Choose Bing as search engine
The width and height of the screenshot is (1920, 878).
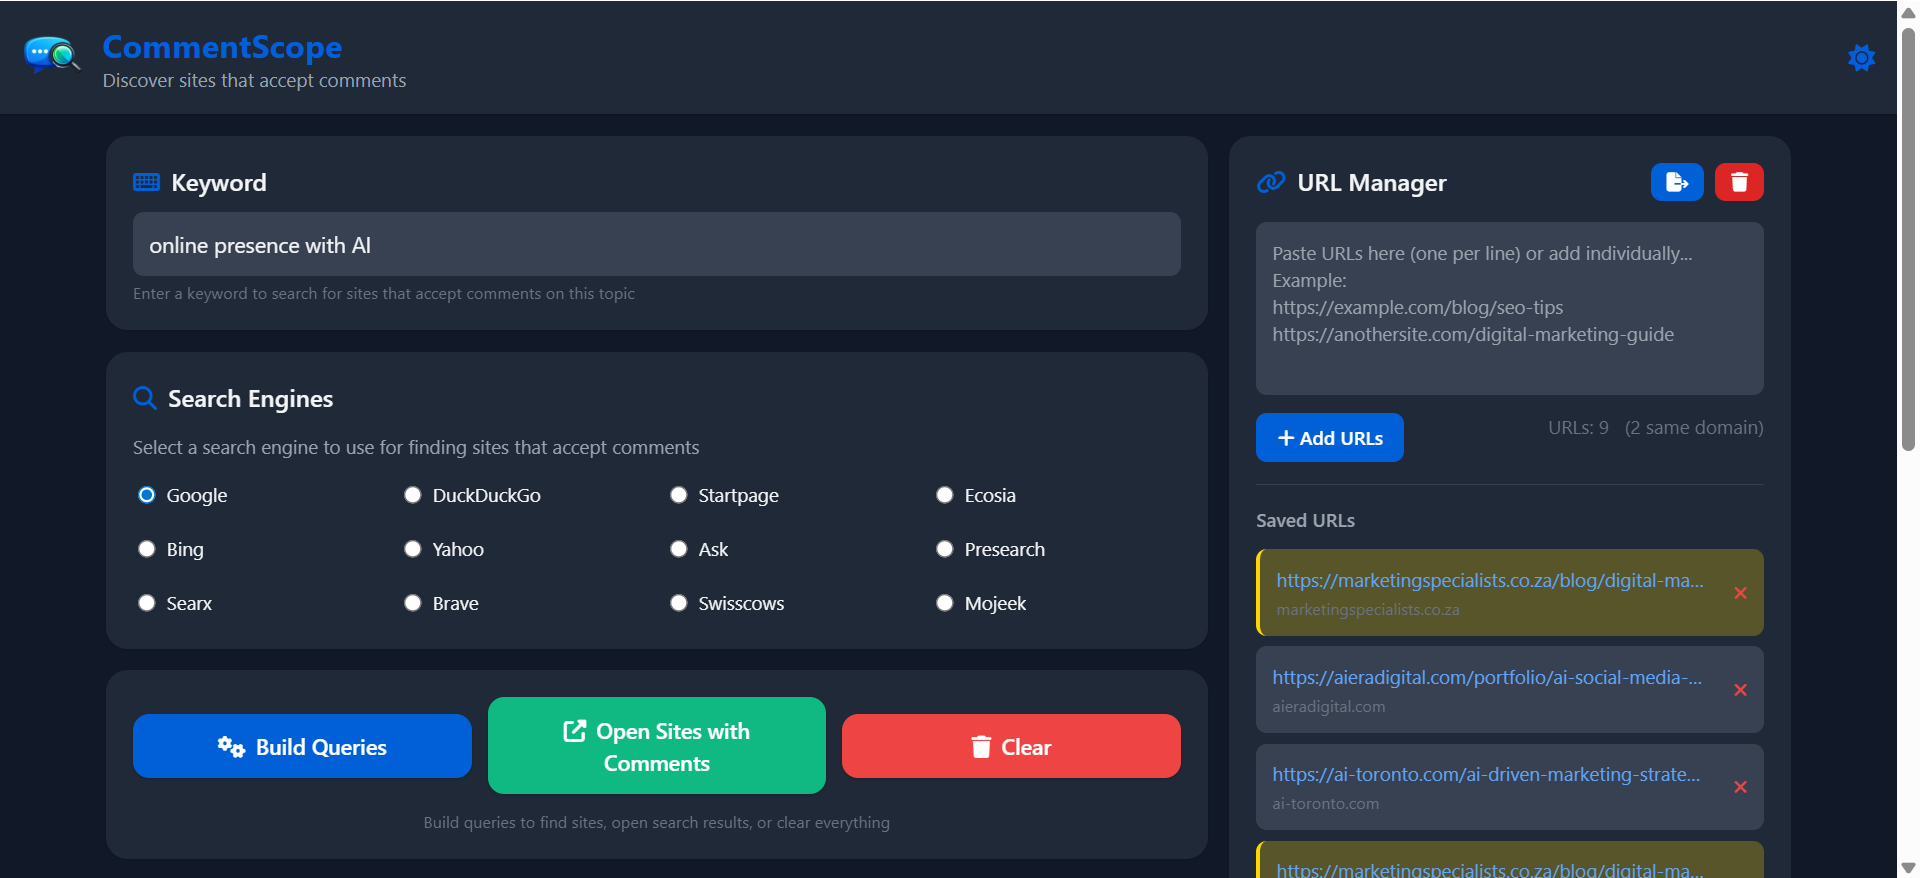(x=147, y=549)
